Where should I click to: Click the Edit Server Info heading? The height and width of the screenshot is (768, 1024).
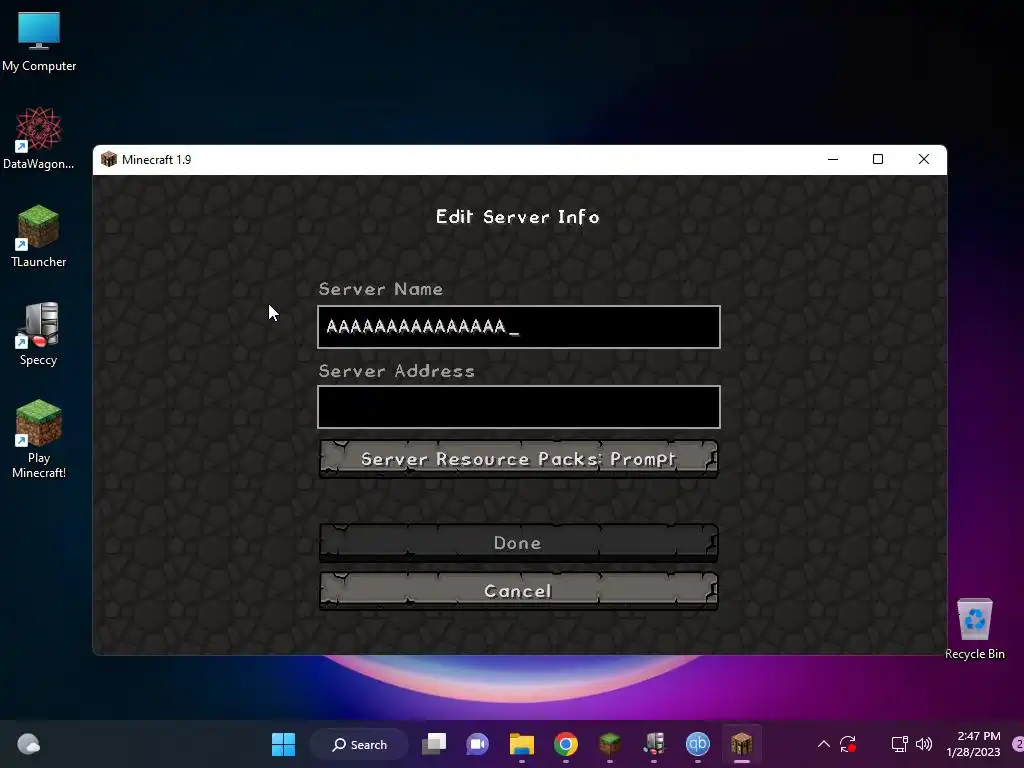click(x=517, y=217)
